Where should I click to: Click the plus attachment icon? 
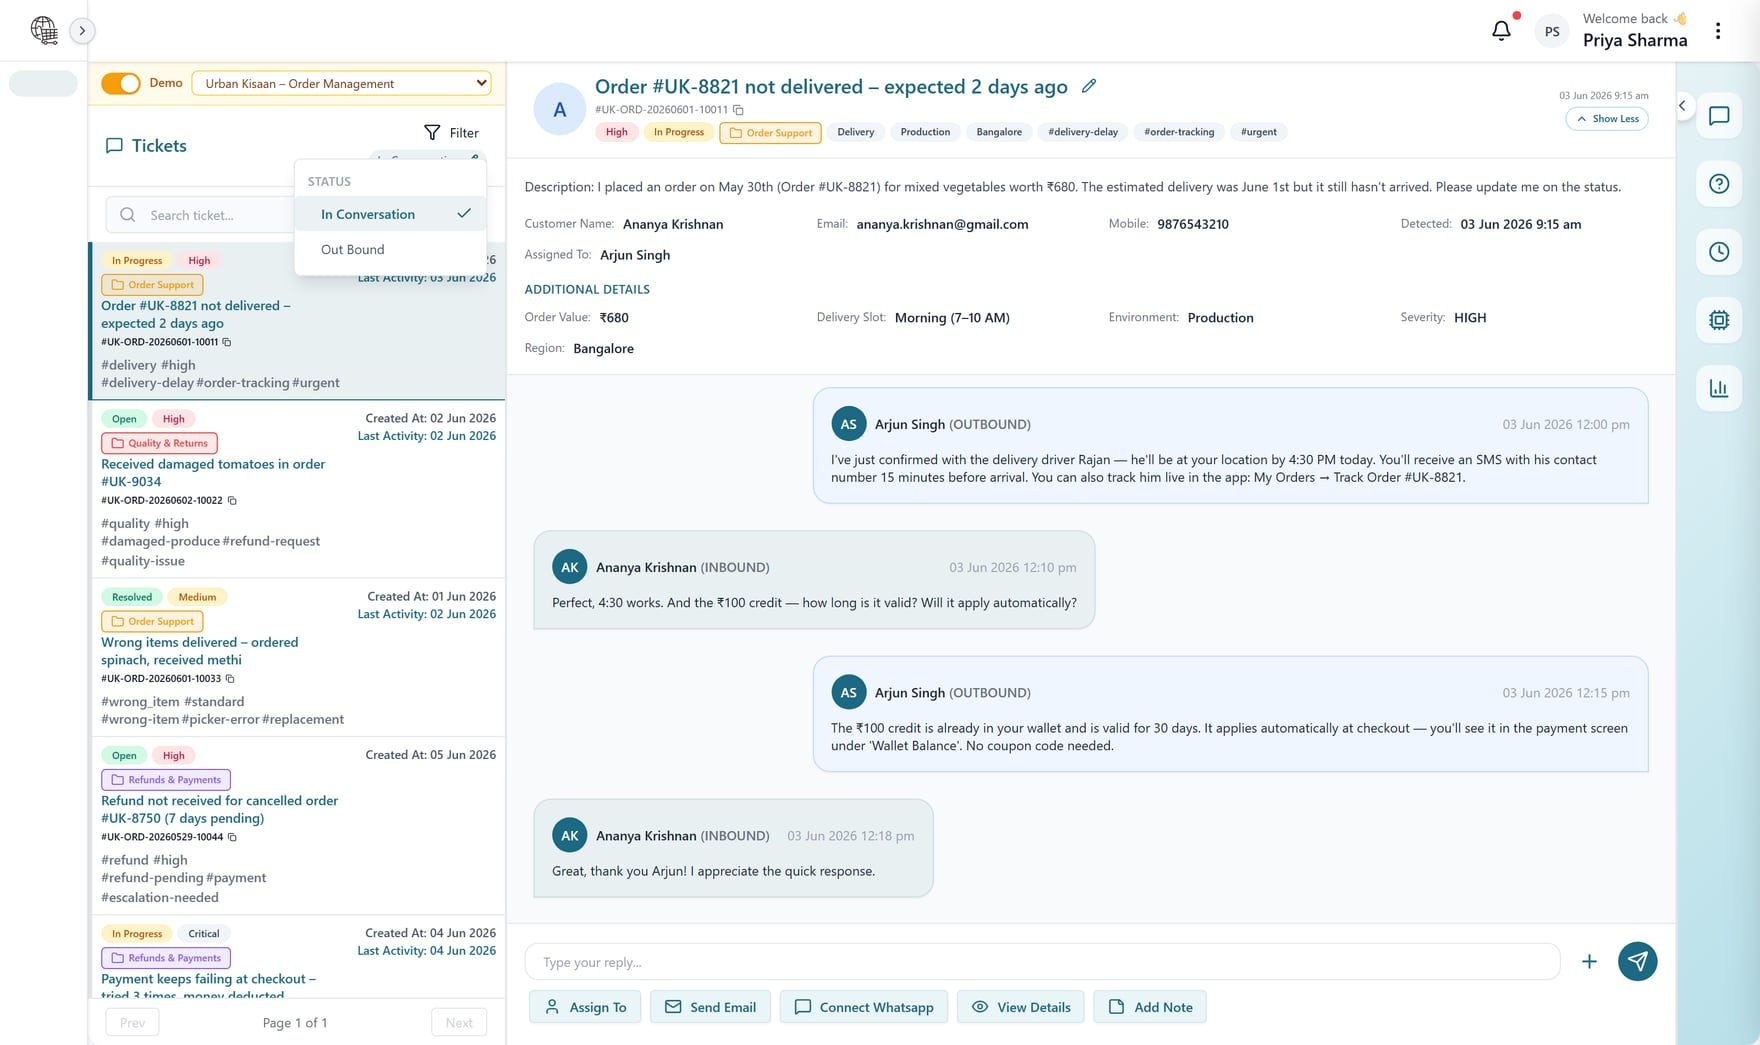1589,962
